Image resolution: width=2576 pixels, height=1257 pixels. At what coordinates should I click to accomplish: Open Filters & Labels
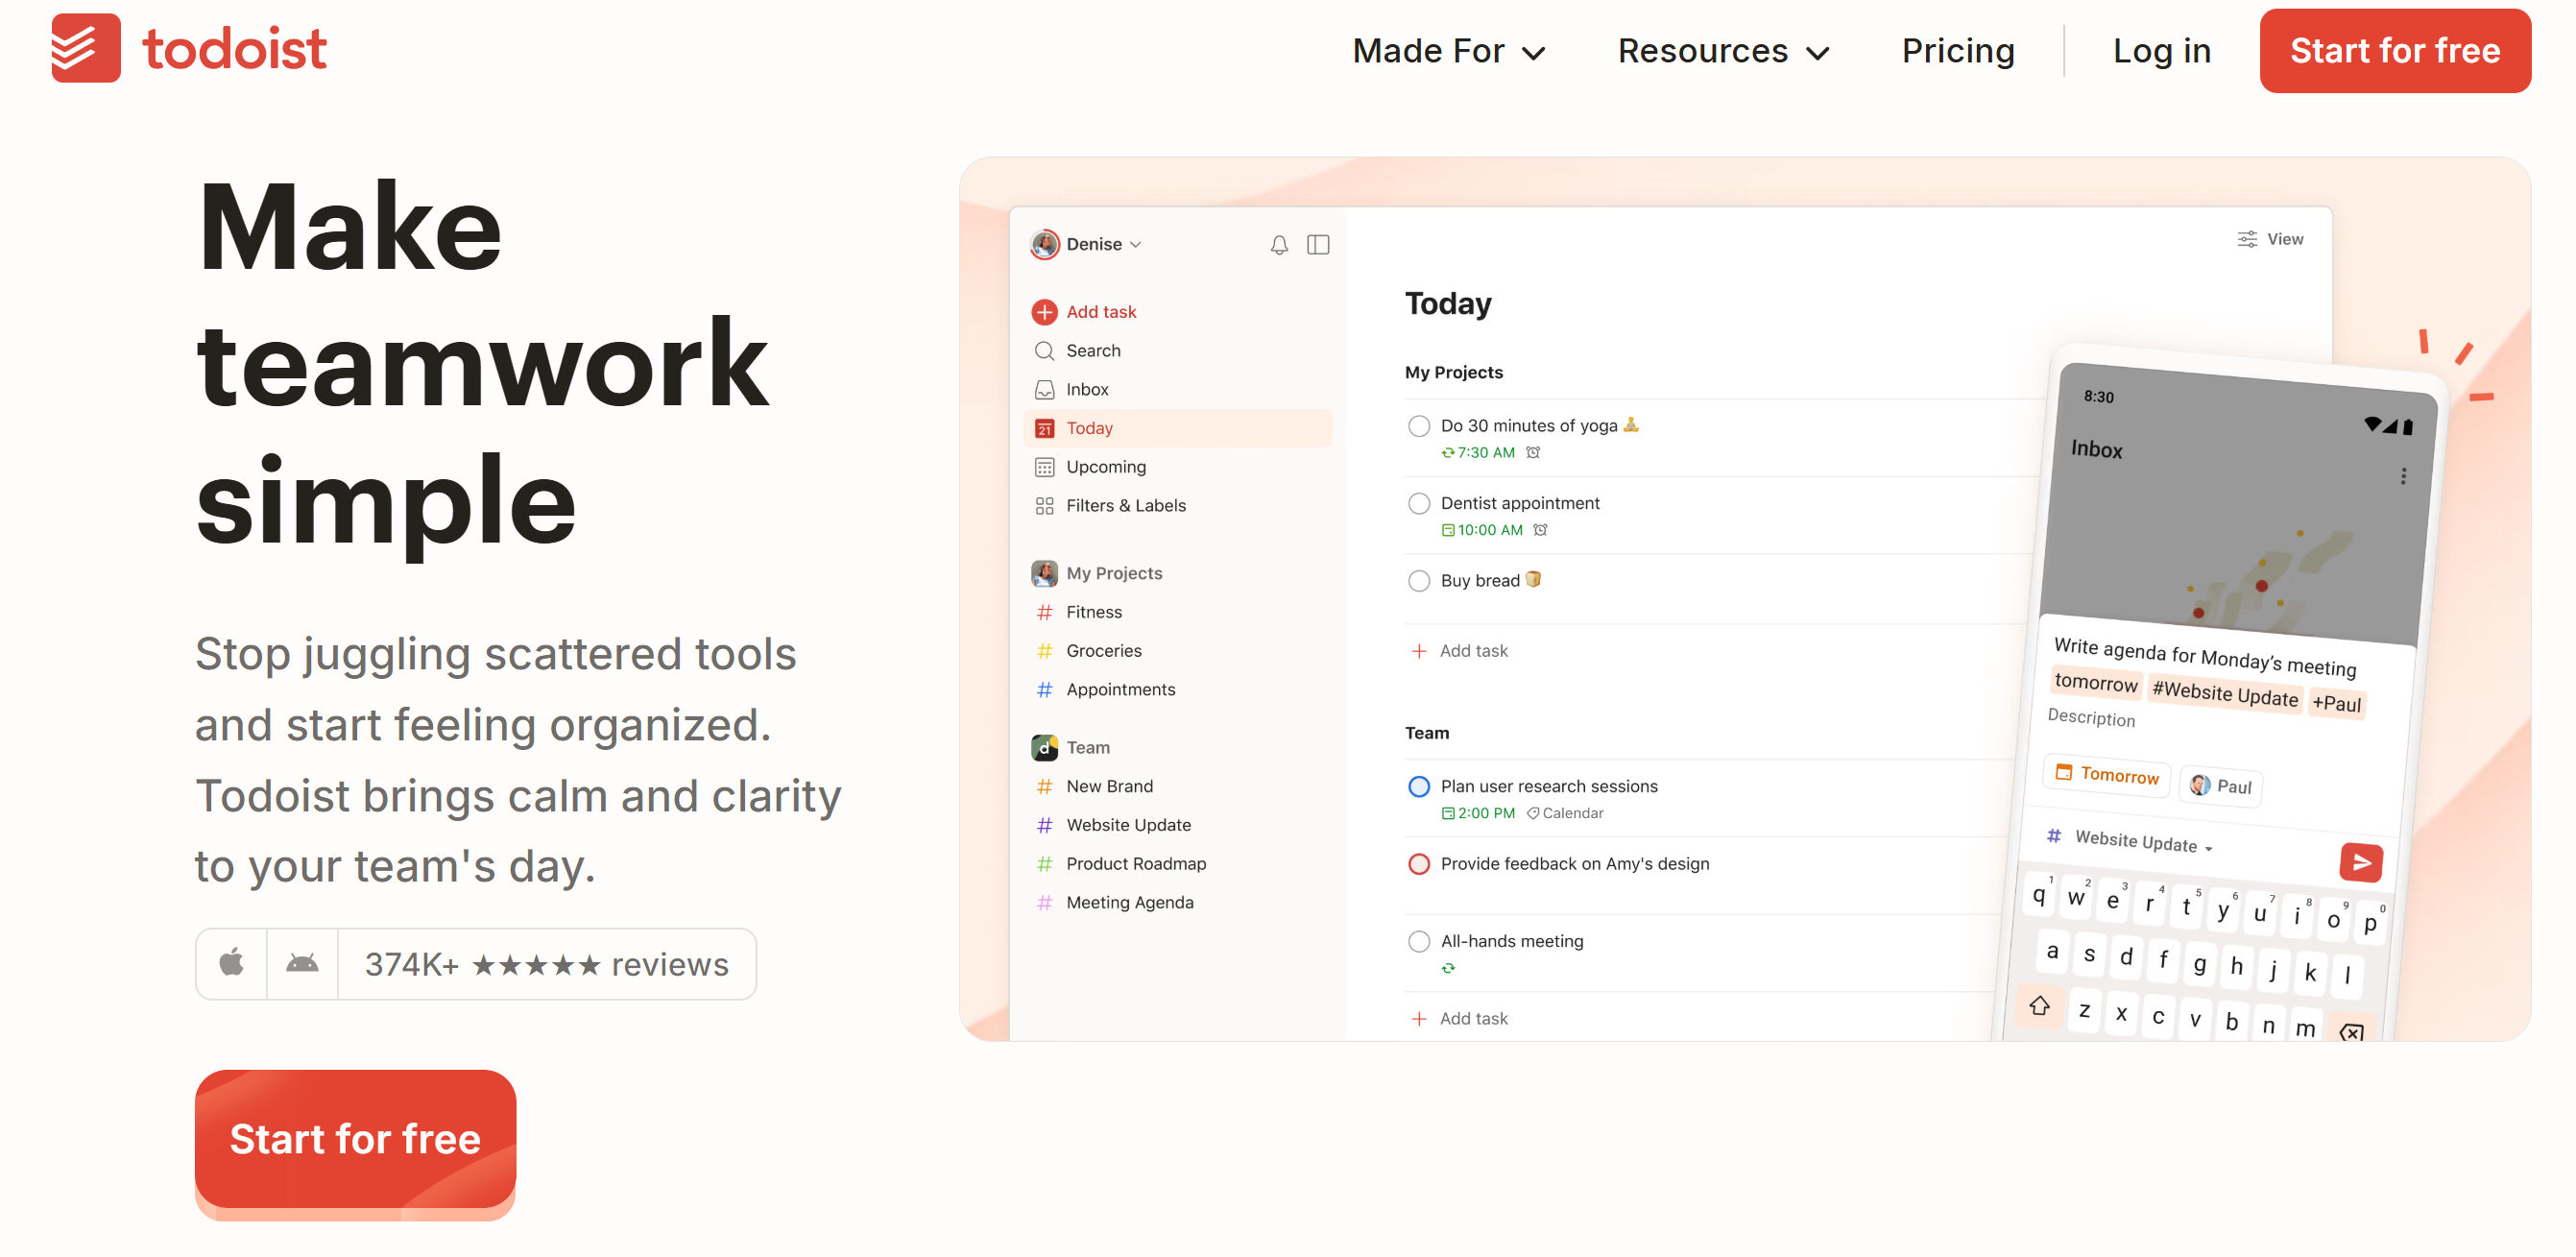[x=1124, y=505]
